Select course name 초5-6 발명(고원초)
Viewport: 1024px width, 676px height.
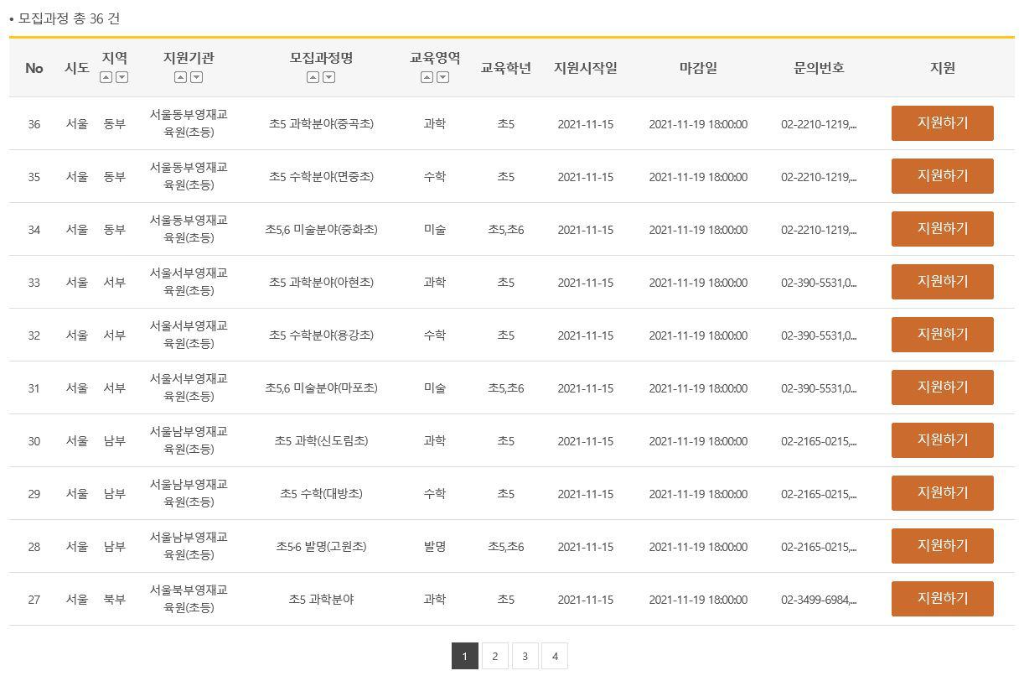[x=321, y=547]
